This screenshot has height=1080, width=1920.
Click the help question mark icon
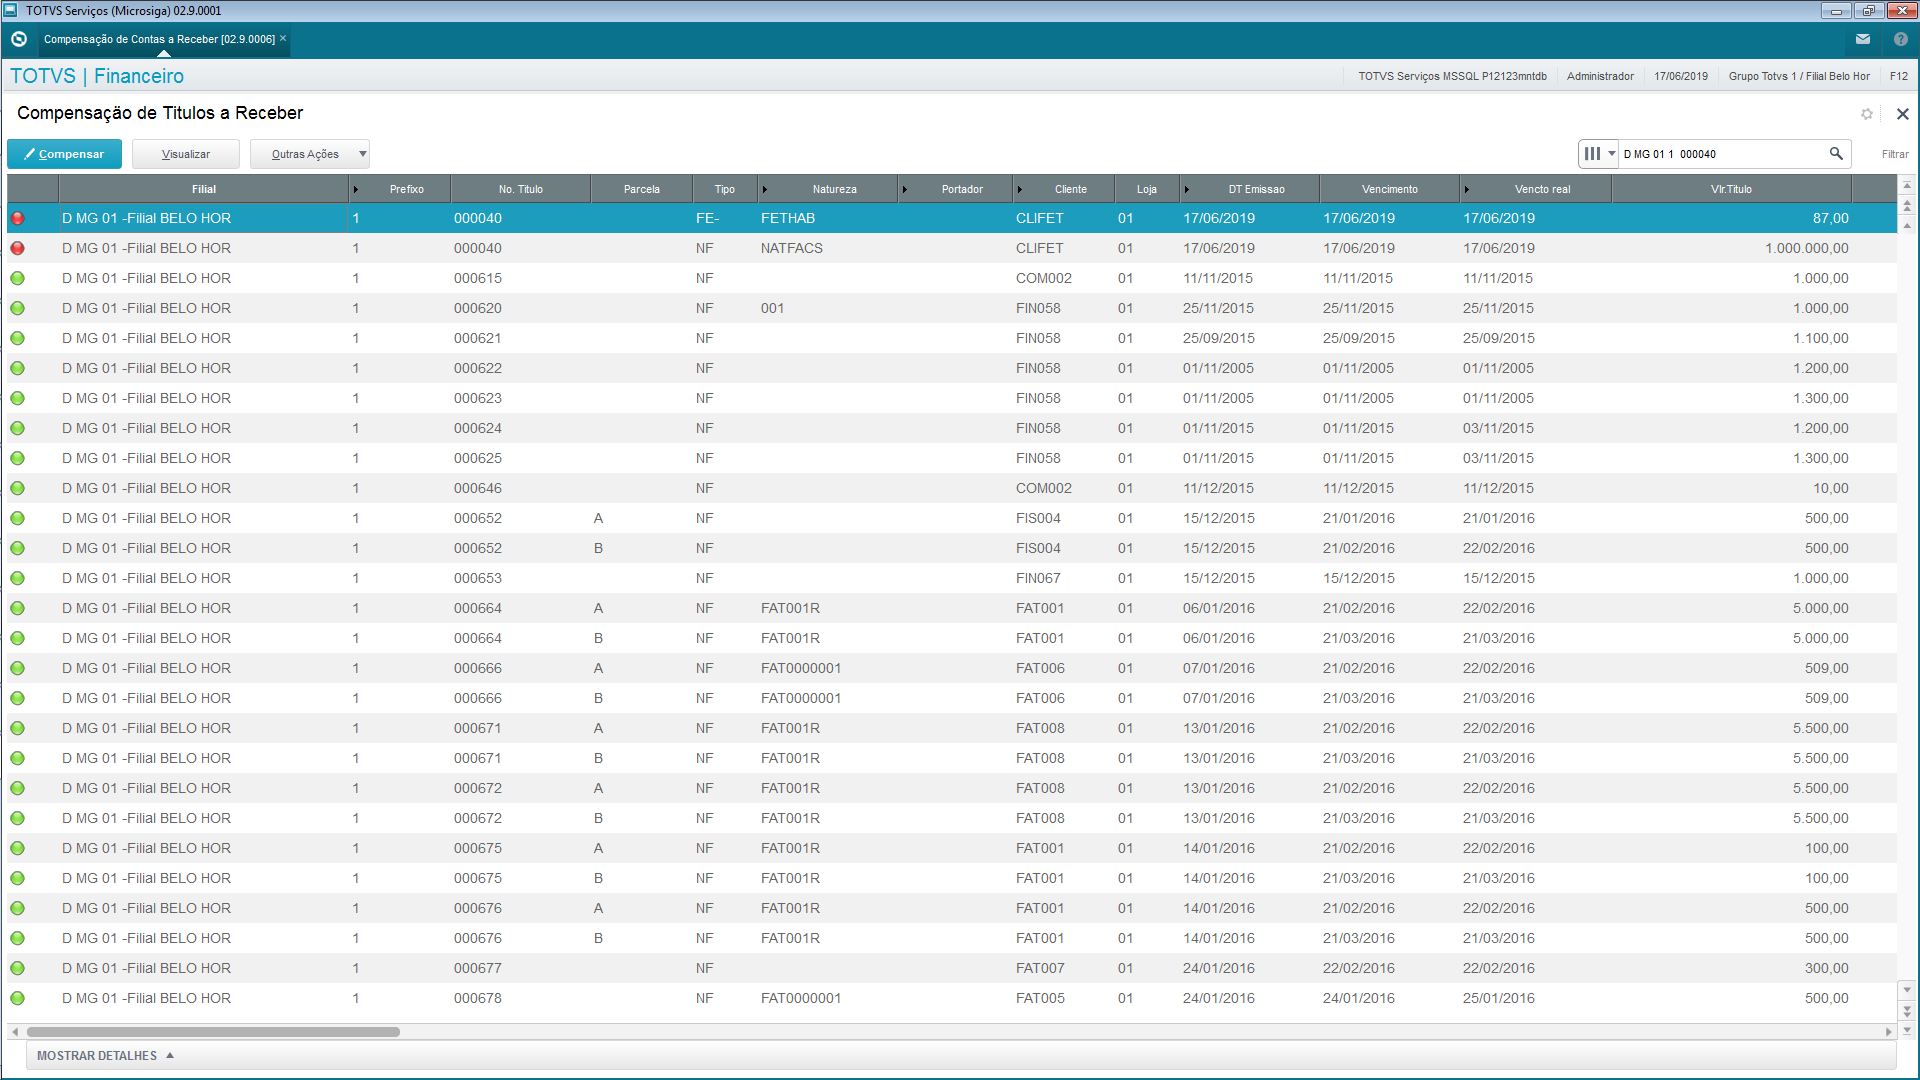(x=1900, y=39)
